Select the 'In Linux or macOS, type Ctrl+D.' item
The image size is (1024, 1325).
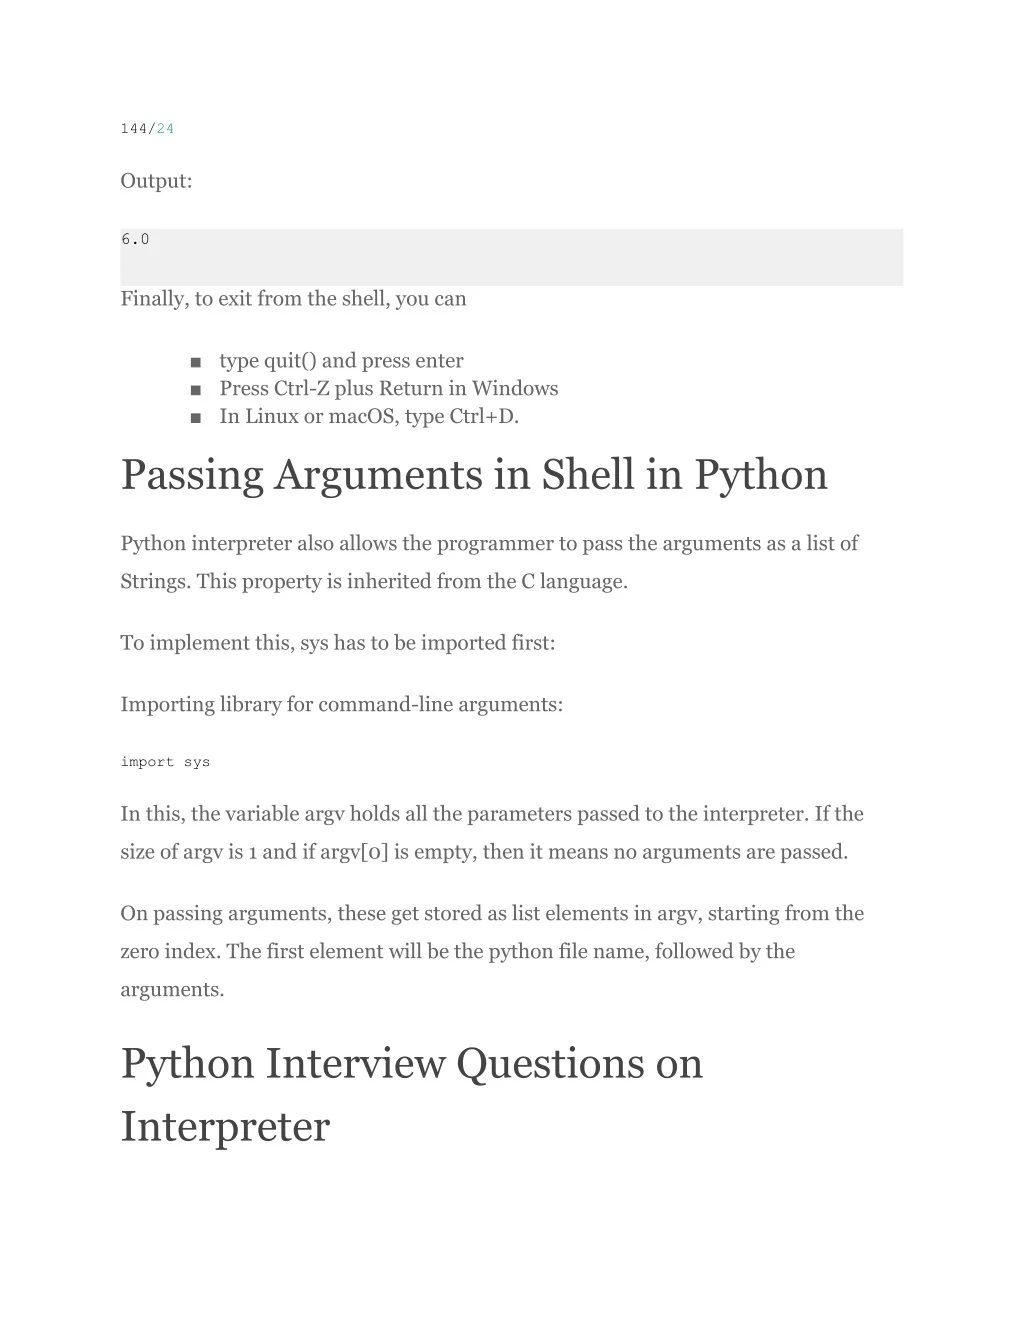click(369, 417)
